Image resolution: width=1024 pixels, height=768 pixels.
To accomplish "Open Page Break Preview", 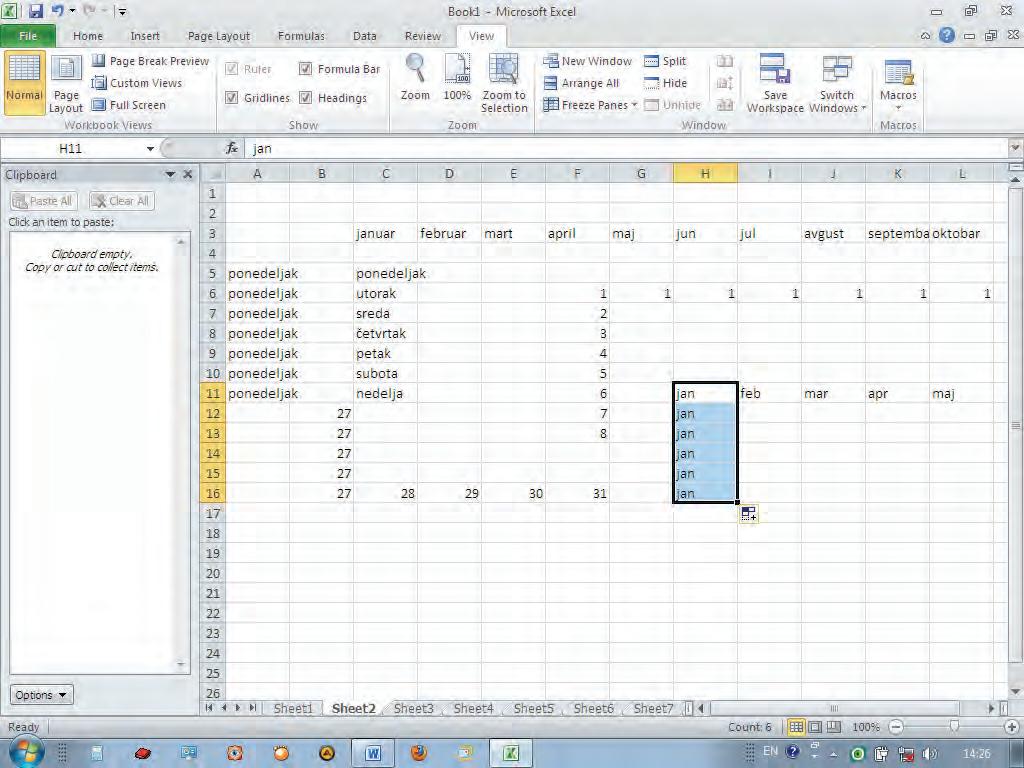I will point(150,61).
